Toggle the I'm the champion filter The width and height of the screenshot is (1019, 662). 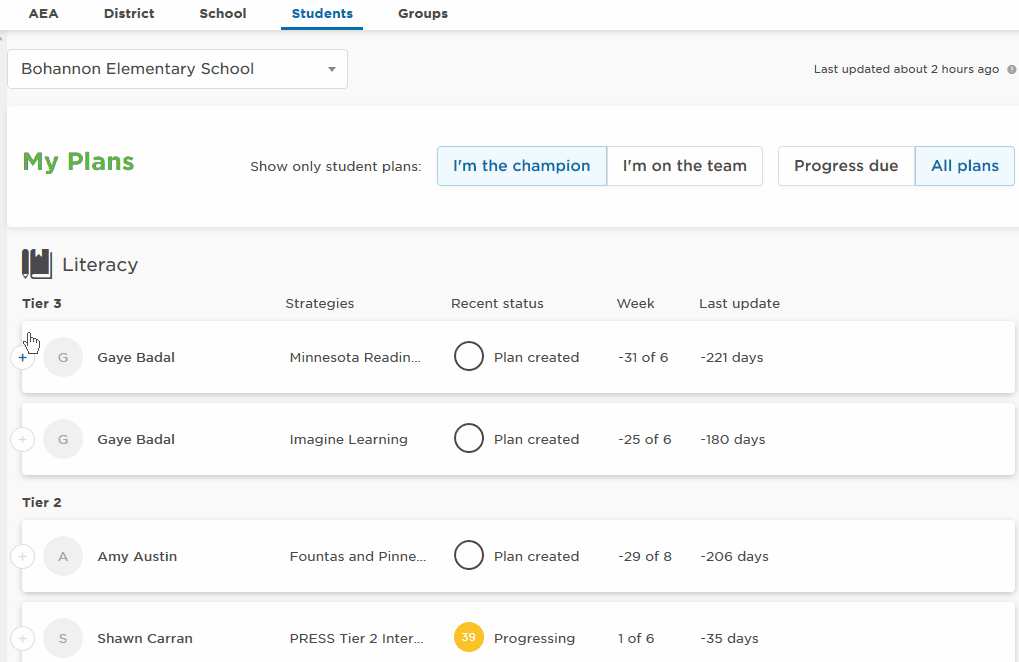521,166
